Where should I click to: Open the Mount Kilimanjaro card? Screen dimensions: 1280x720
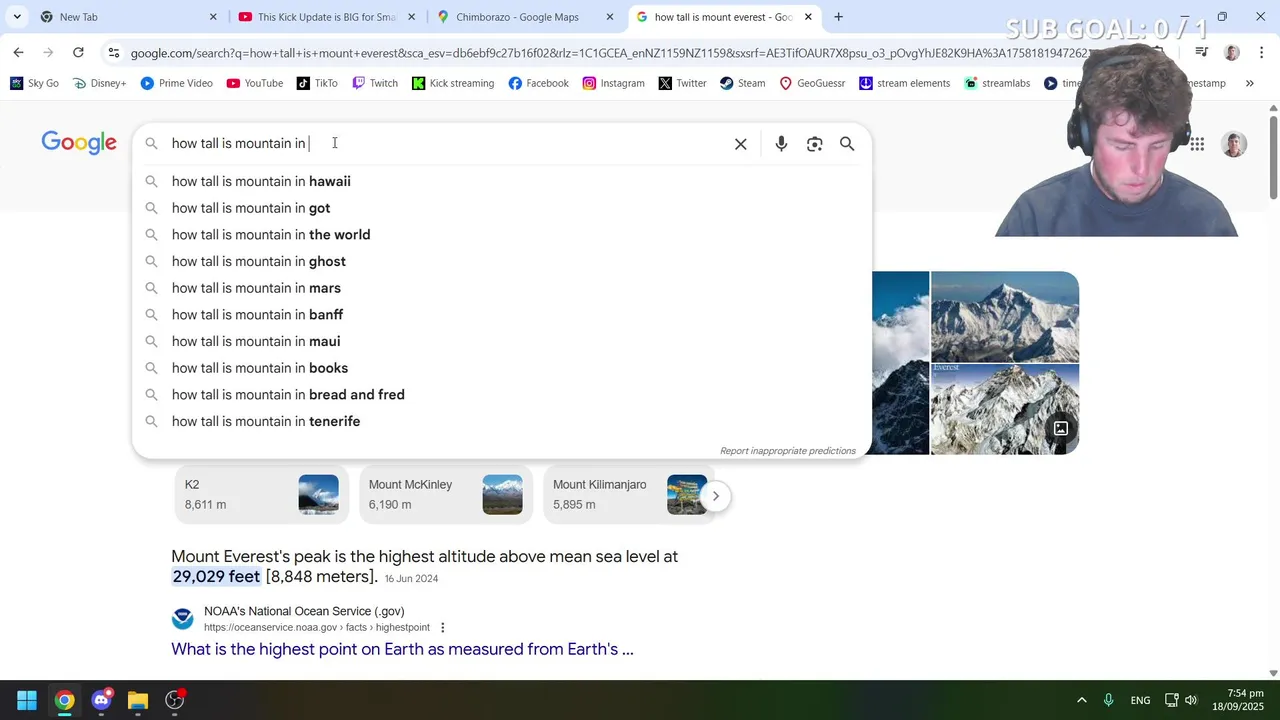click(630, 494)
